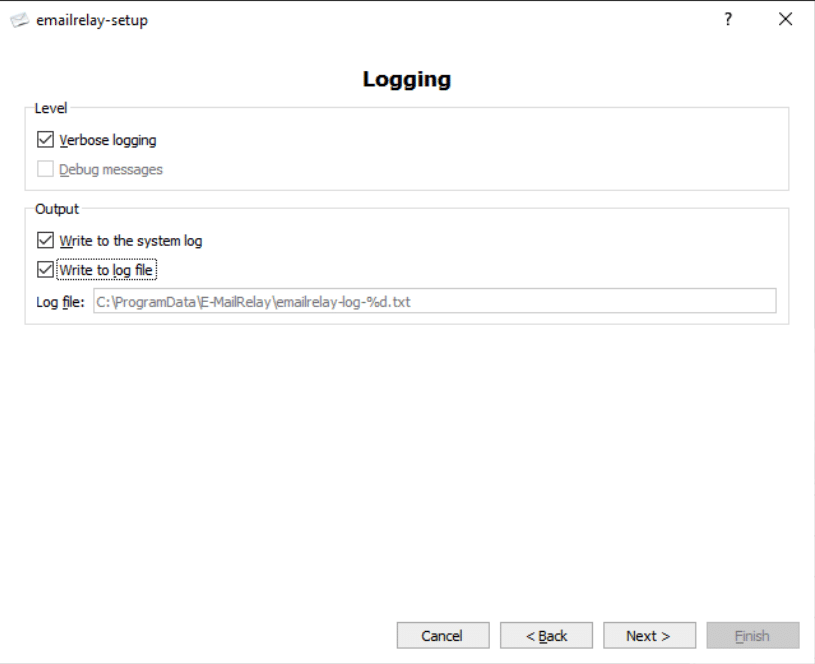The width and height of the screenshot is (815, 664).
Task: Uncheck the Verbose logging checkbox
Action: tap(45, 139)
